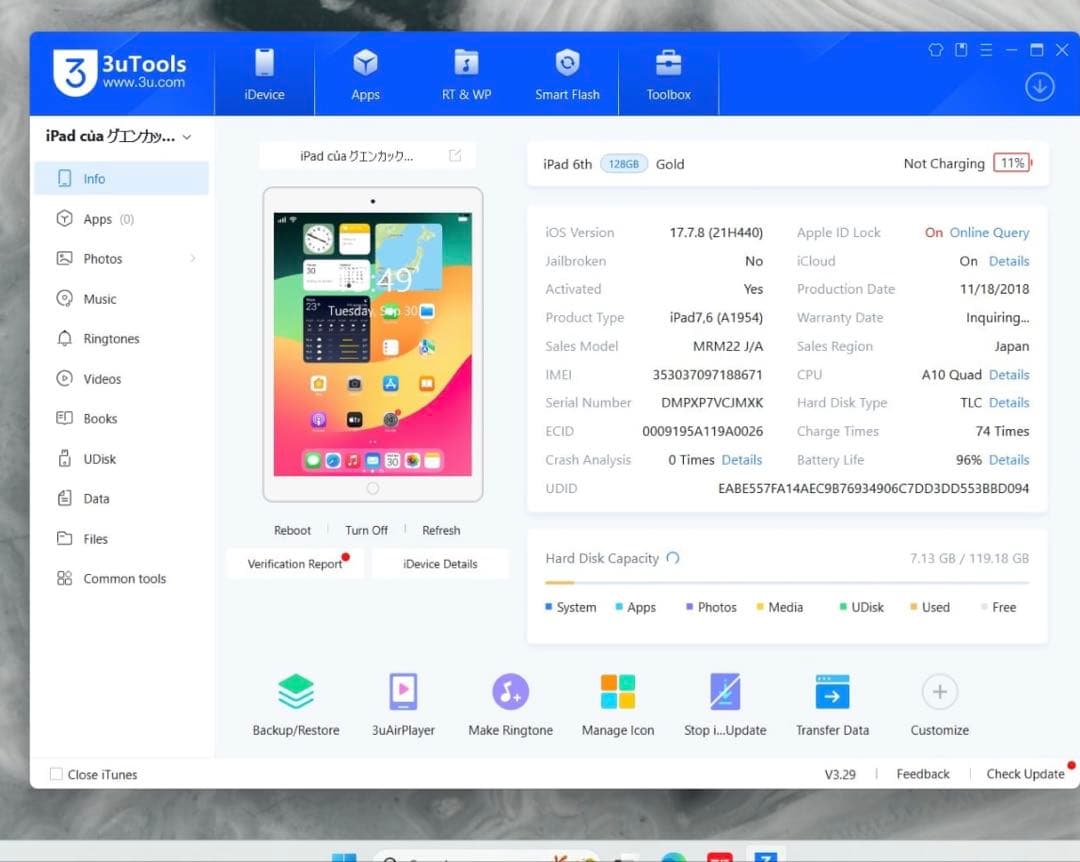This screenshot has width=1080, height=862.
Task: Open the Make Ringtone tool
Action: 510,700
